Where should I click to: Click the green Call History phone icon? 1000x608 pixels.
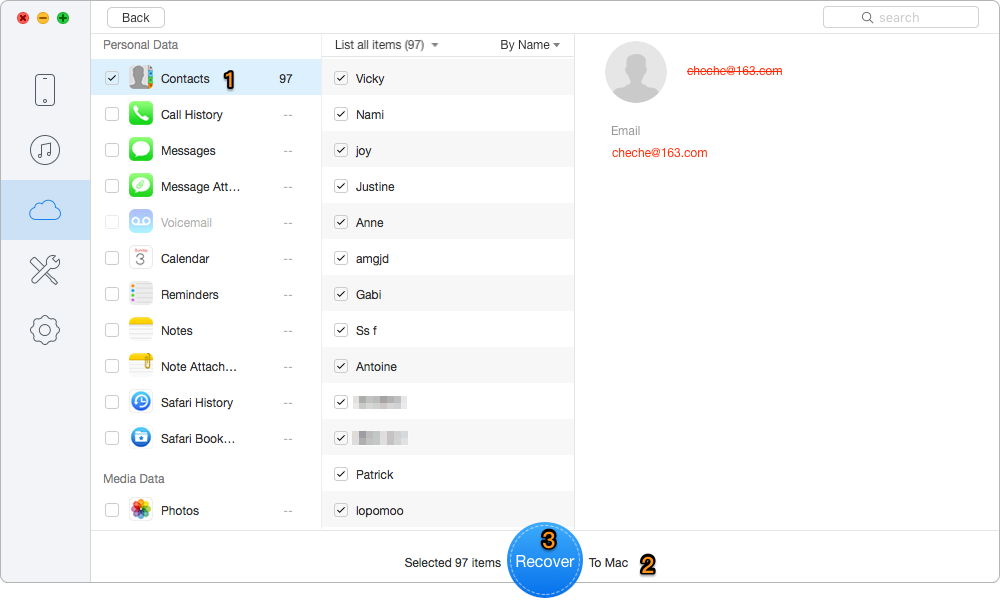(141, 114)
